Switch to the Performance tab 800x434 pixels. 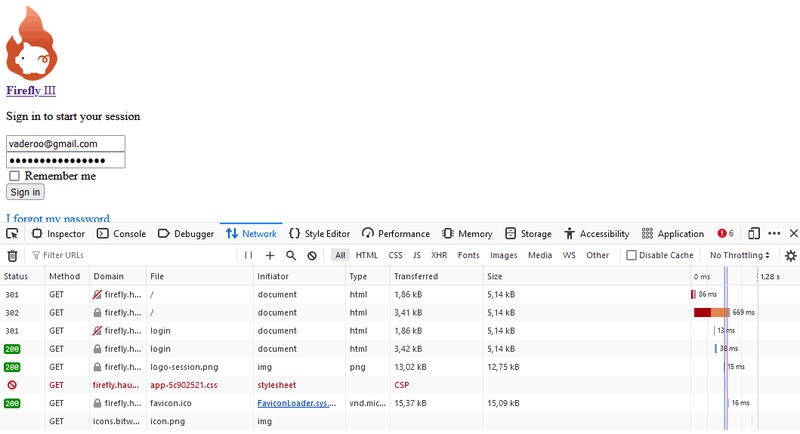click(x=396, y=234)
